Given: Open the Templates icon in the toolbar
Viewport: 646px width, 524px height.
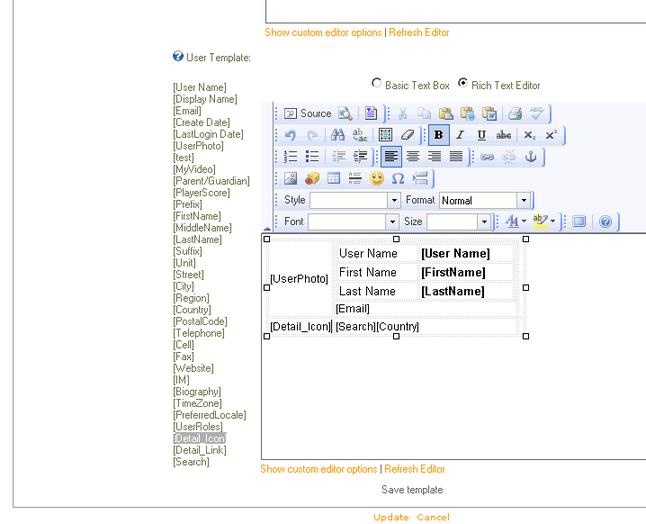Looking at the screenshot, I should pyautogui.click(x=371, y=113).
